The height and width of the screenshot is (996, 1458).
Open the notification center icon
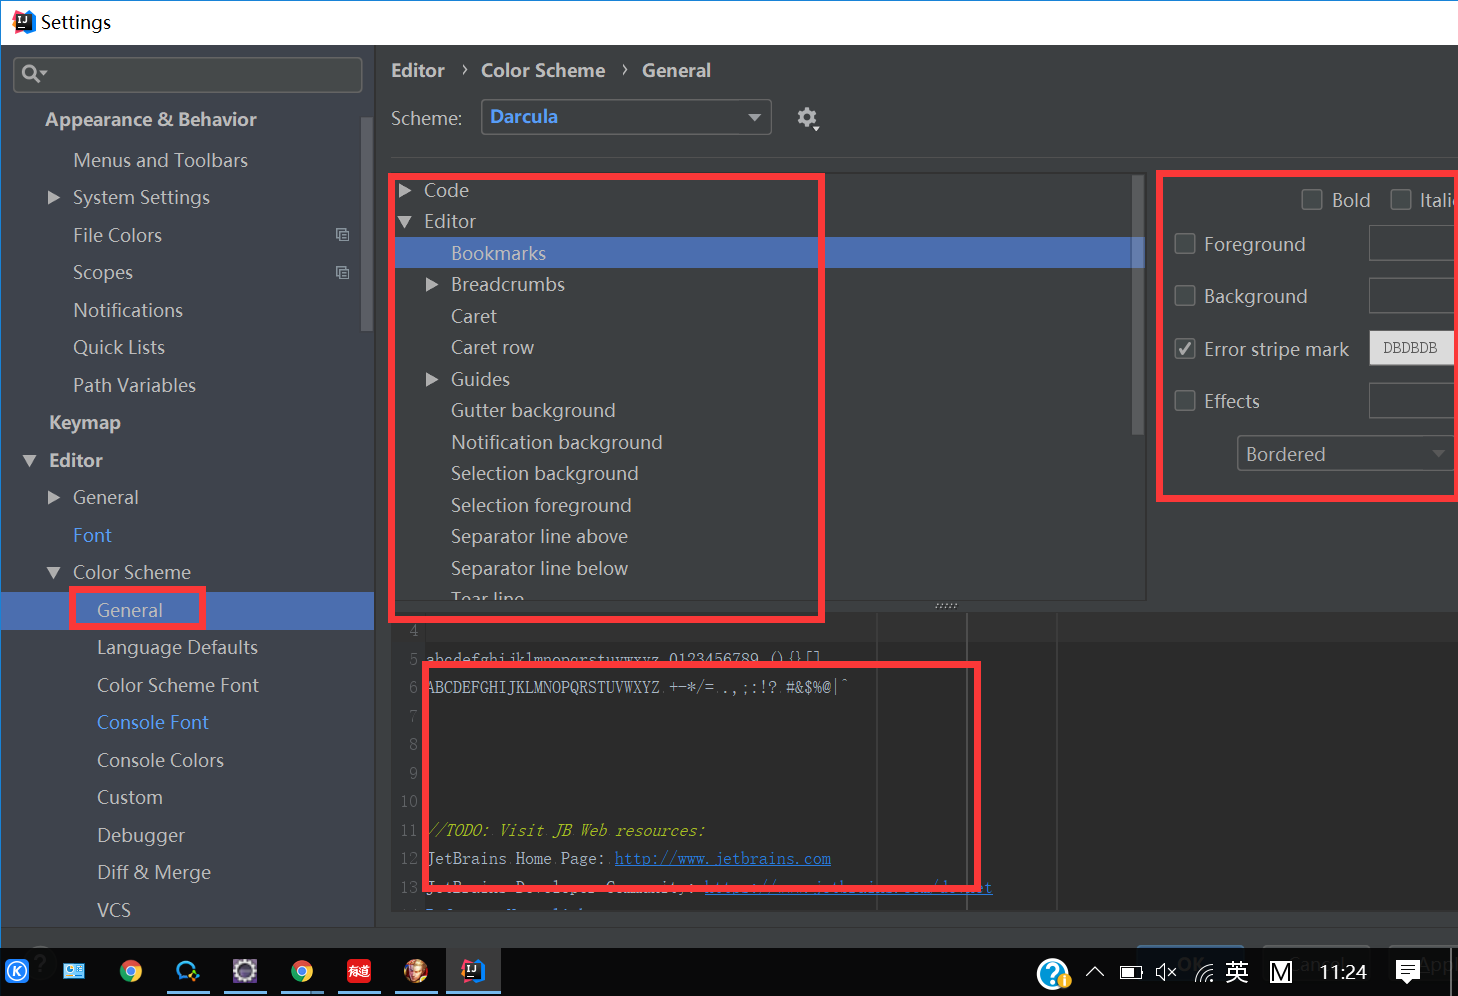coord(1408,971)
